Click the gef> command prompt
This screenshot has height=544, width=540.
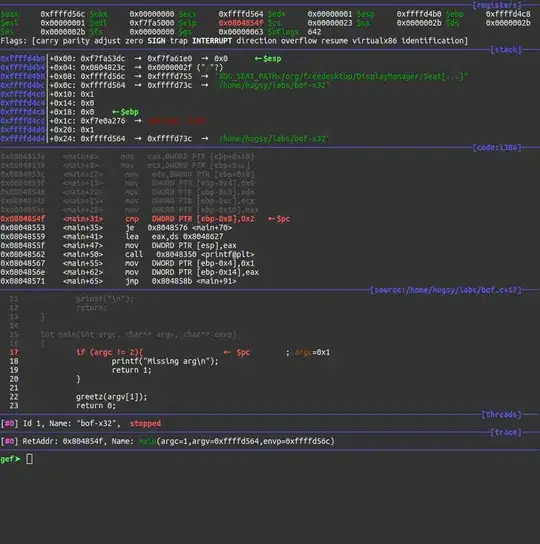click(10, 459)
